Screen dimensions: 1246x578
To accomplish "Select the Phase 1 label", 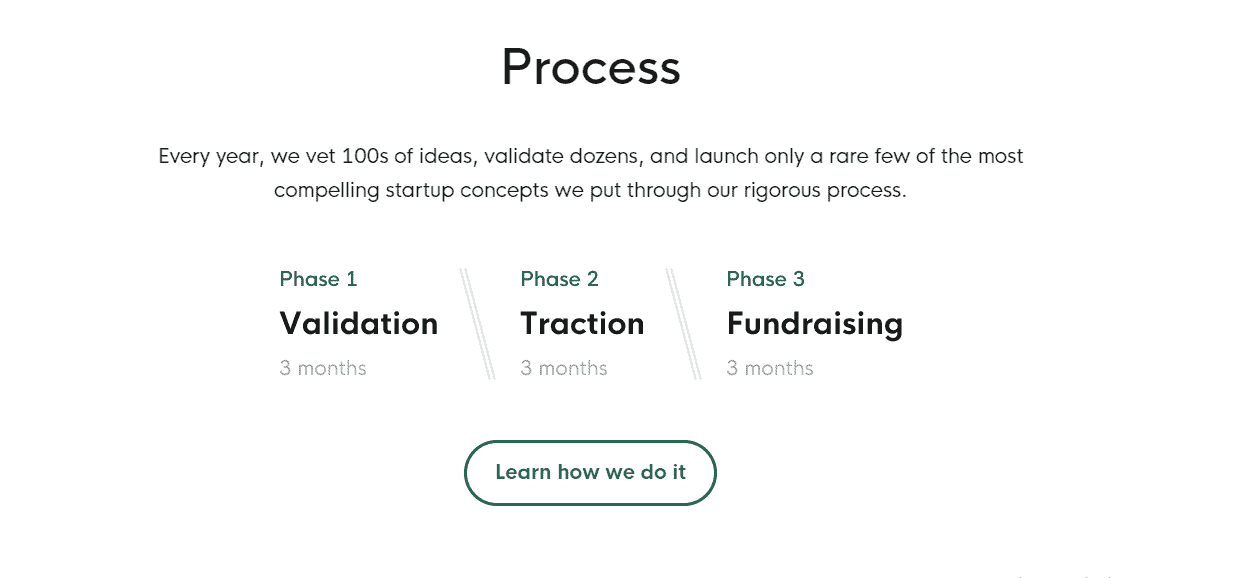I will [x=317, y=279].
